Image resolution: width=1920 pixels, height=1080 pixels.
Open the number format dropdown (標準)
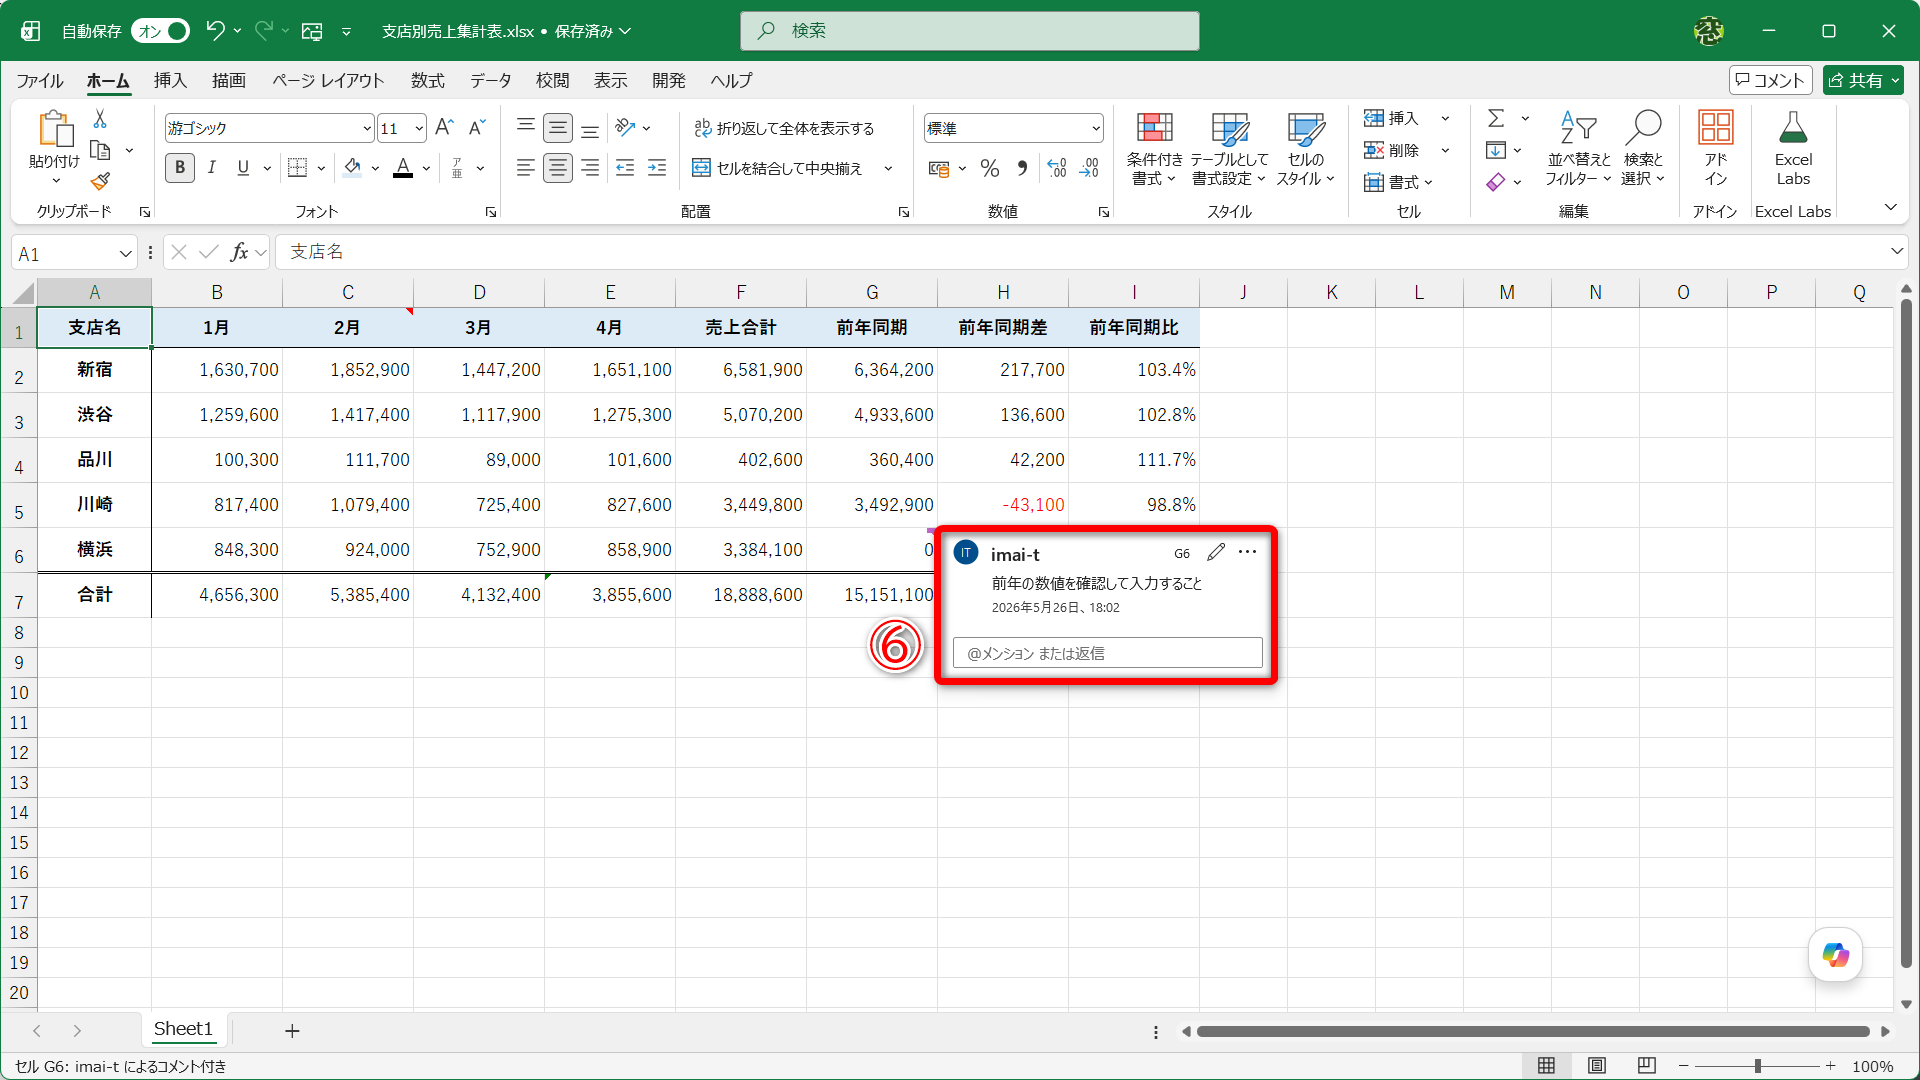click(1096, 128)
